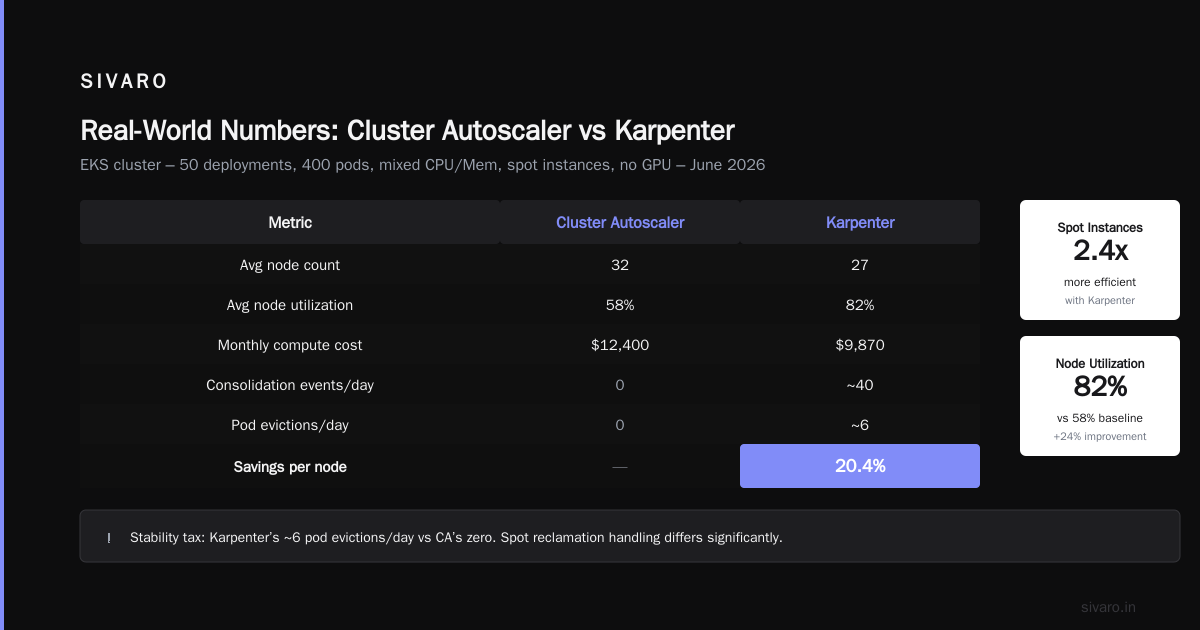Click the 58% Cluster Autoscaler utilization value
The height and width of the screenshot is (630, 1200).
tap(620, 305)
